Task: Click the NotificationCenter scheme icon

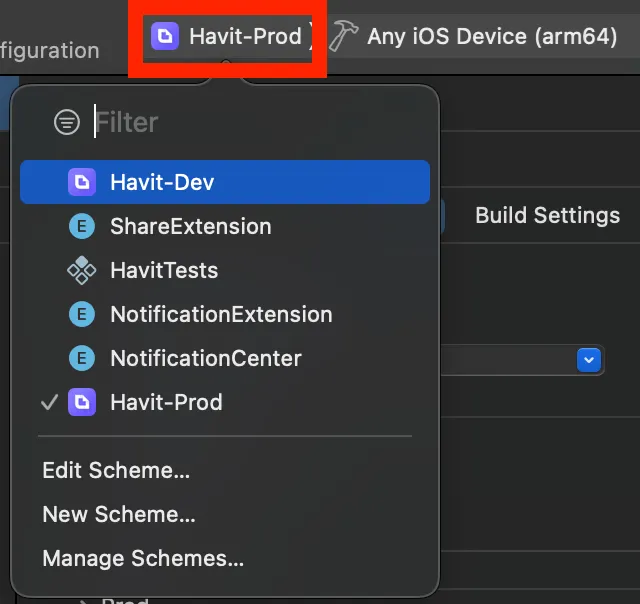Action: point(81,358)
